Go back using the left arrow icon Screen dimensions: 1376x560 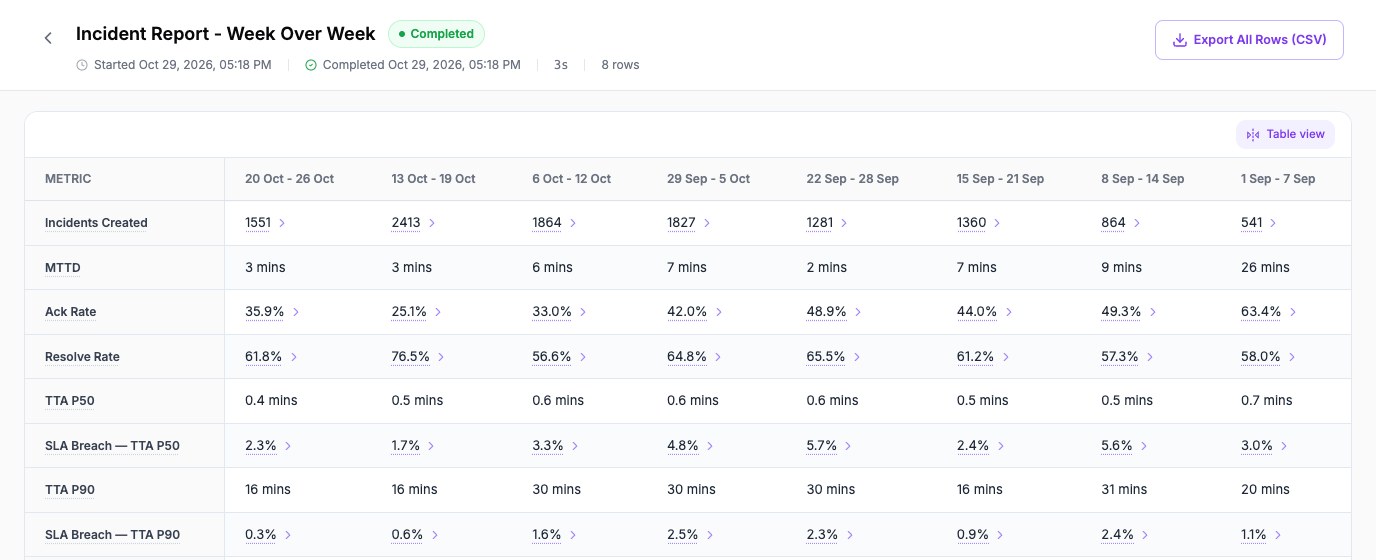point(48,38)
